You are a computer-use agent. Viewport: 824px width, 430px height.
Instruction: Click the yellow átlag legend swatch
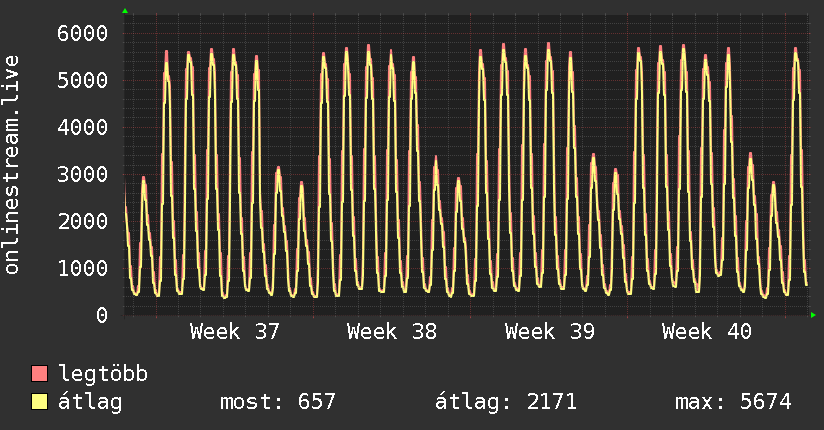pyautogui.click(x=39, y=401)
